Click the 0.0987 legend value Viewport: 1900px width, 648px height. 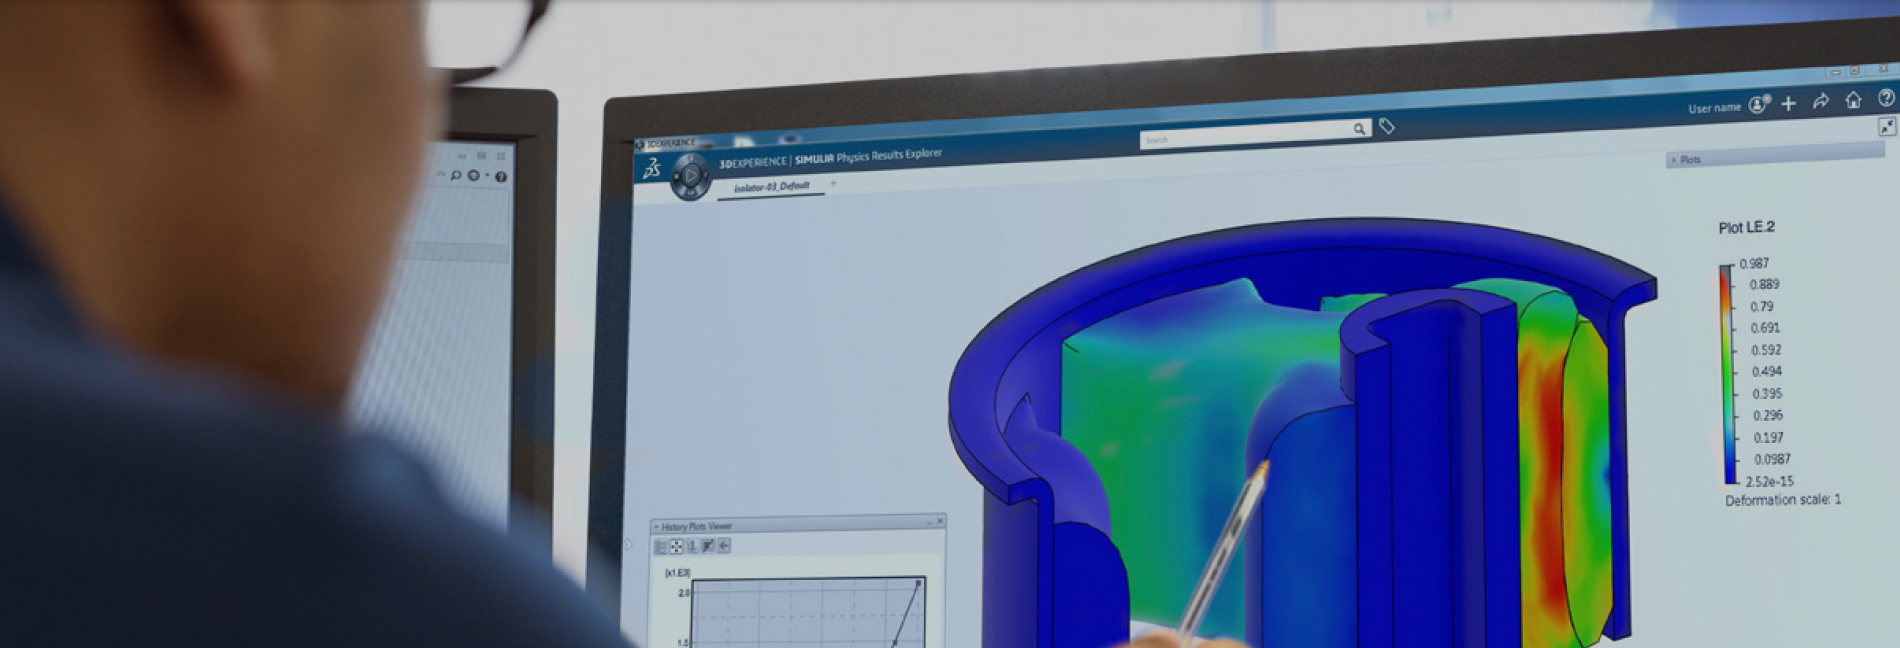(1772, 459)
